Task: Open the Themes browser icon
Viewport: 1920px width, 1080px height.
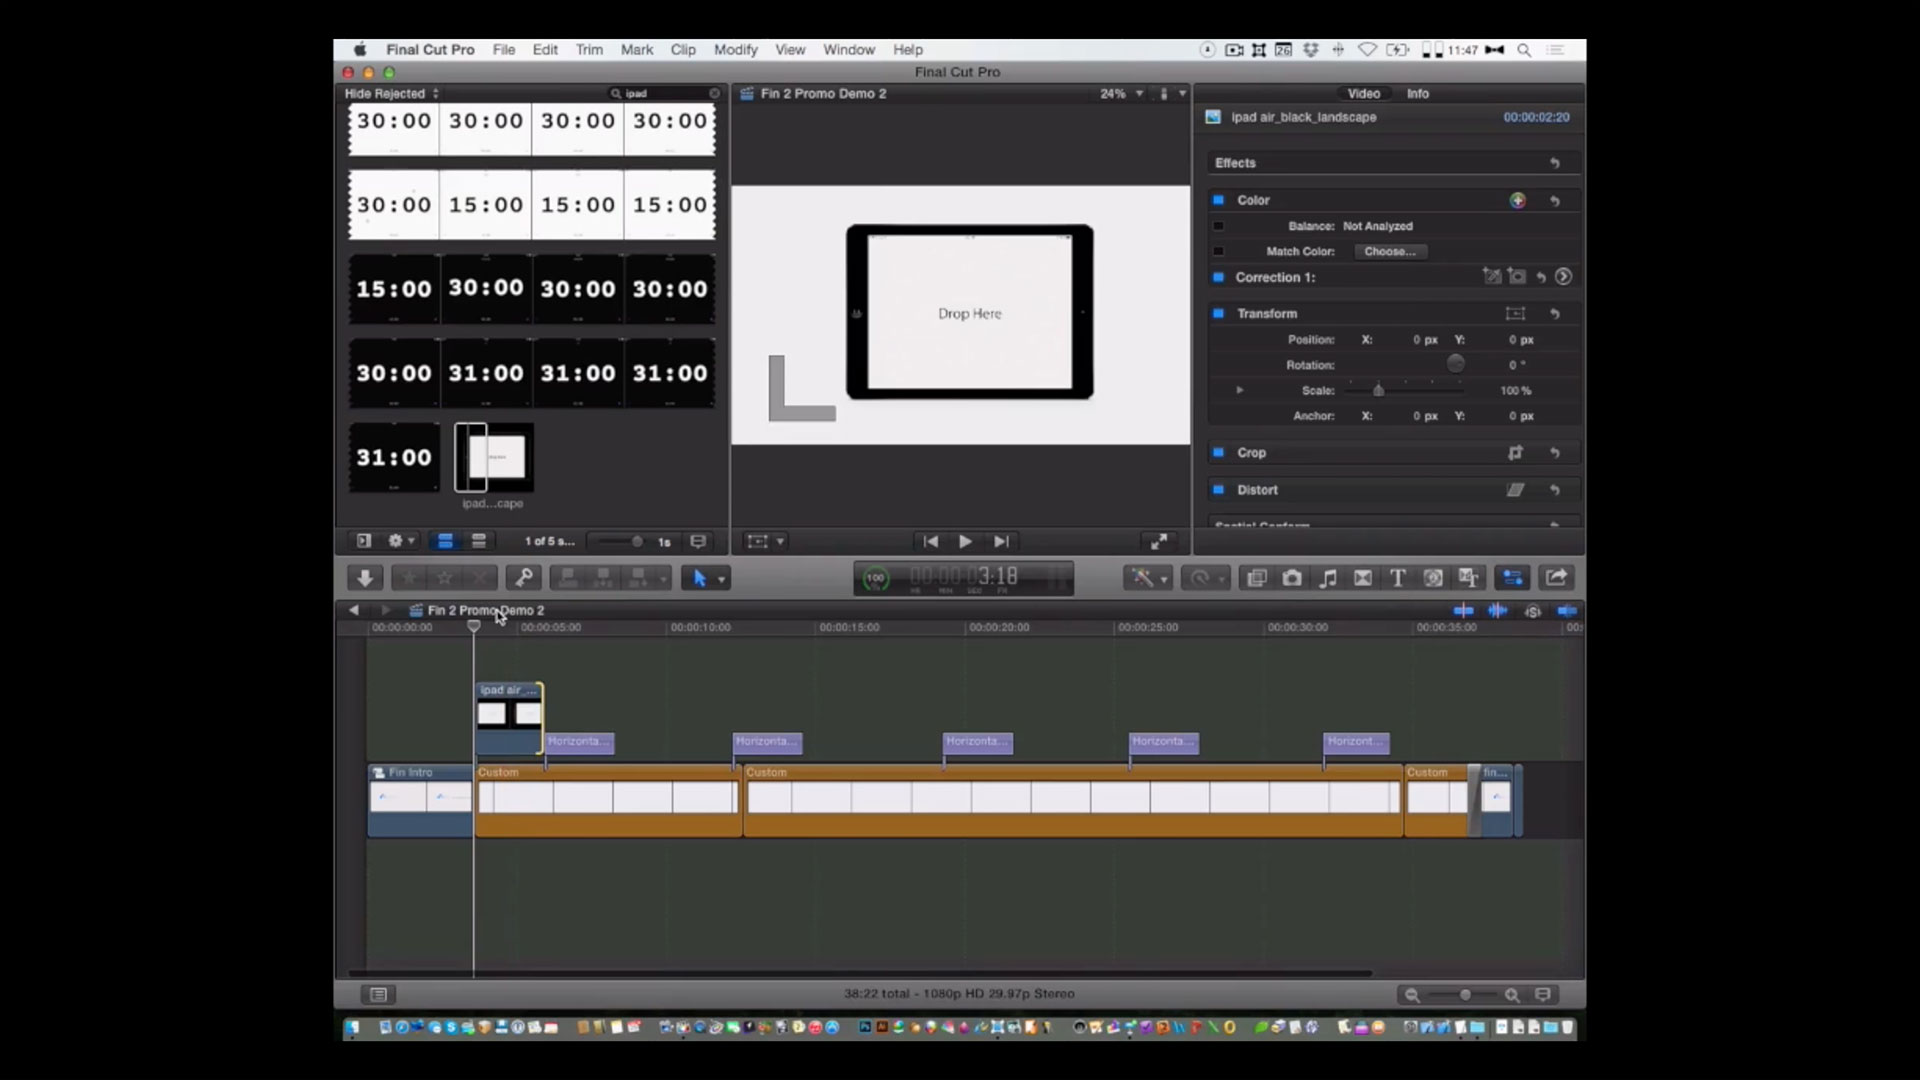Action: click(x=1468, y=578)
